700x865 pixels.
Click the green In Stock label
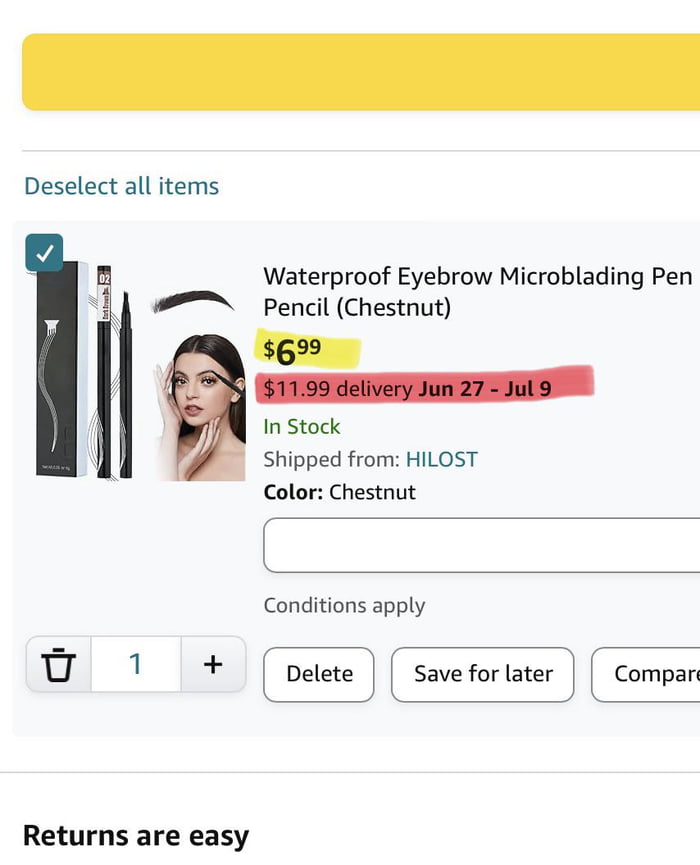[302, 426]
